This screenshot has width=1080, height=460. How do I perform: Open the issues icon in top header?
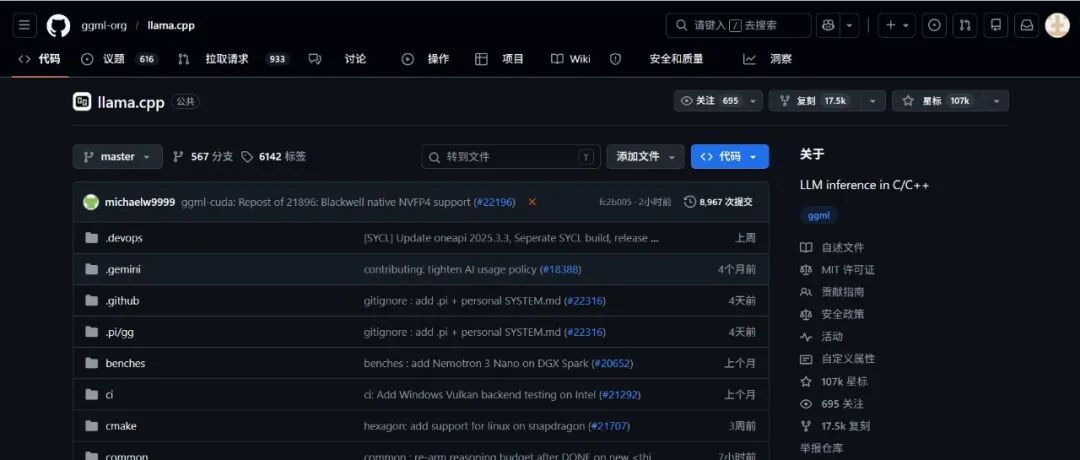click(934, 25)
